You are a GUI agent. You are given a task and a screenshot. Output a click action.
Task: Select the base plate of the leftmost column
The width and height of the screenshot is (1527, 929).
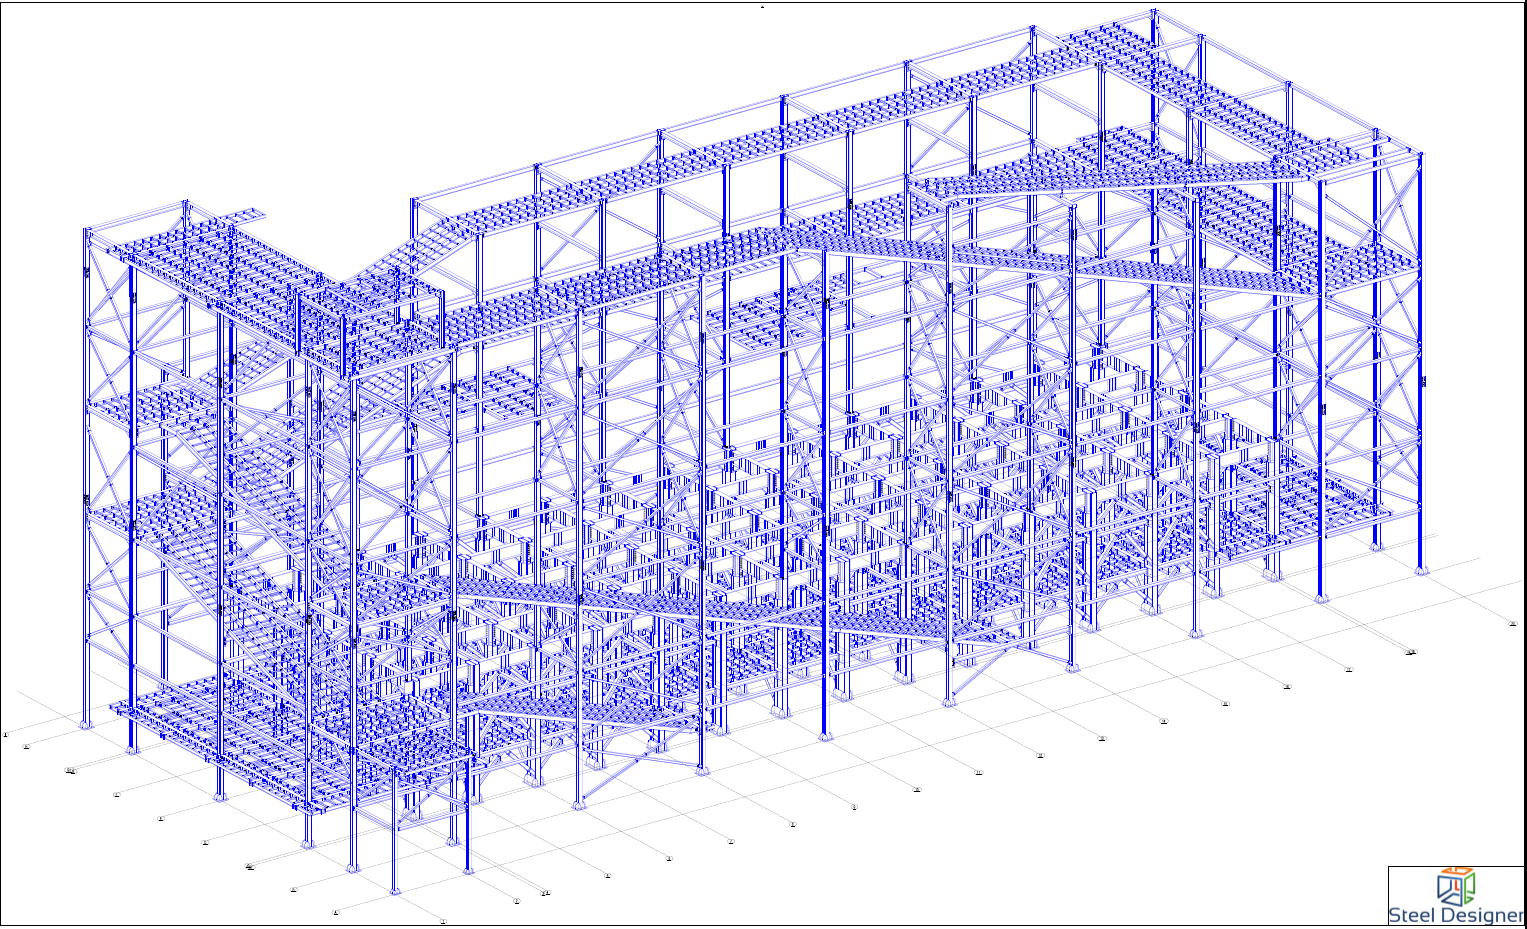pos(86,724)
